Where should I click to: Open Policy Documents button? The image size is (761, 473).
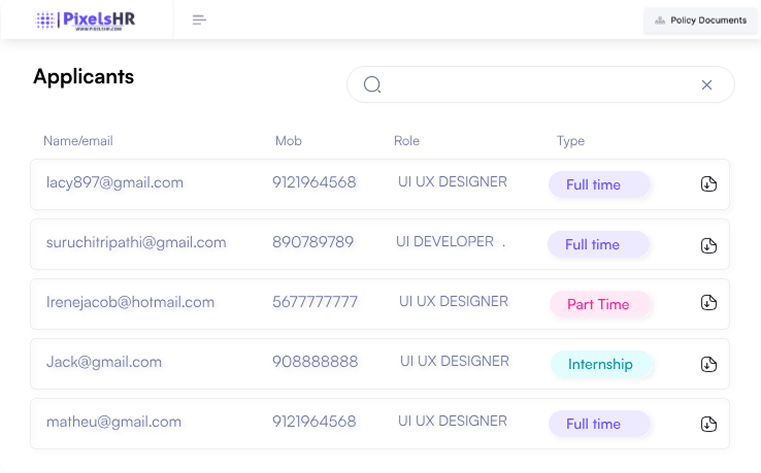(x=700, y=20)
